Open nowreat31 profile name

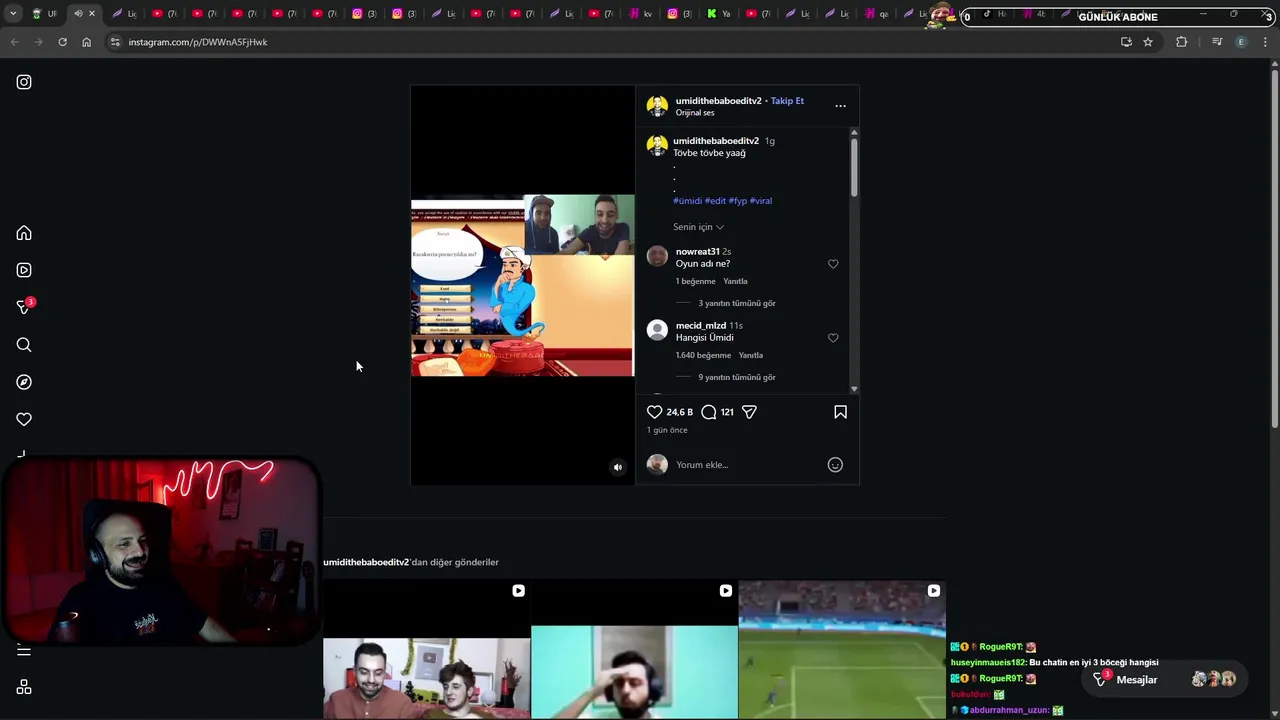698,252
